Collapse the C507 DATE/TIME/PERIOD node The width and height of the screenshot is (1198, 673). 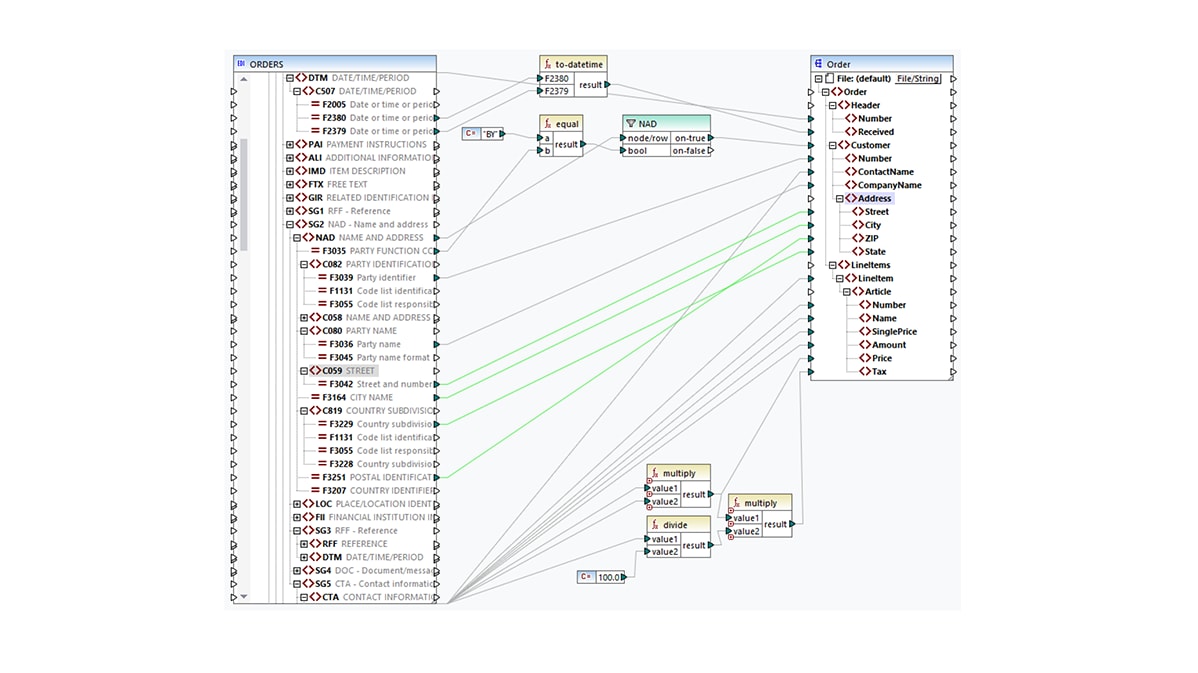click(296, 91)
